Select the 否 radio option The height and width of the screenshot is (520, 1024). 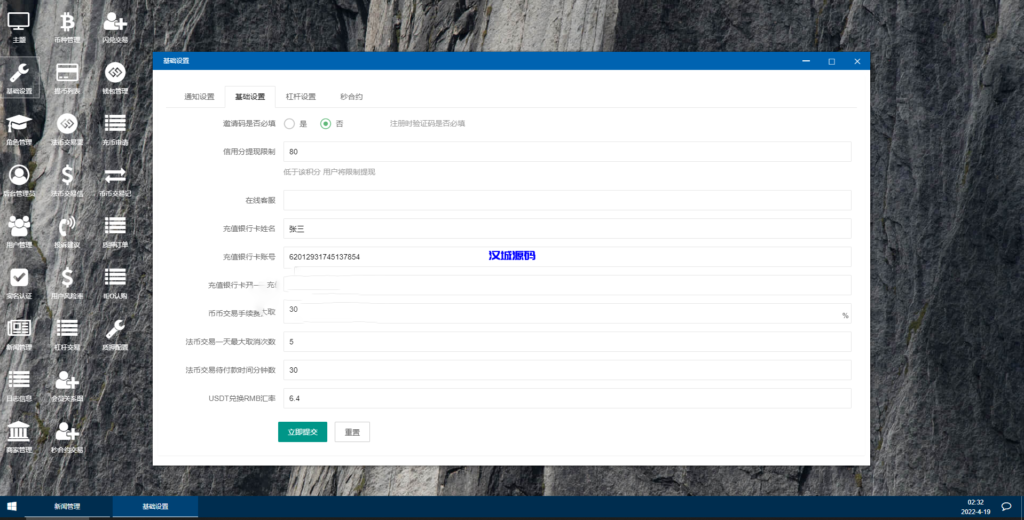point(325,124)
